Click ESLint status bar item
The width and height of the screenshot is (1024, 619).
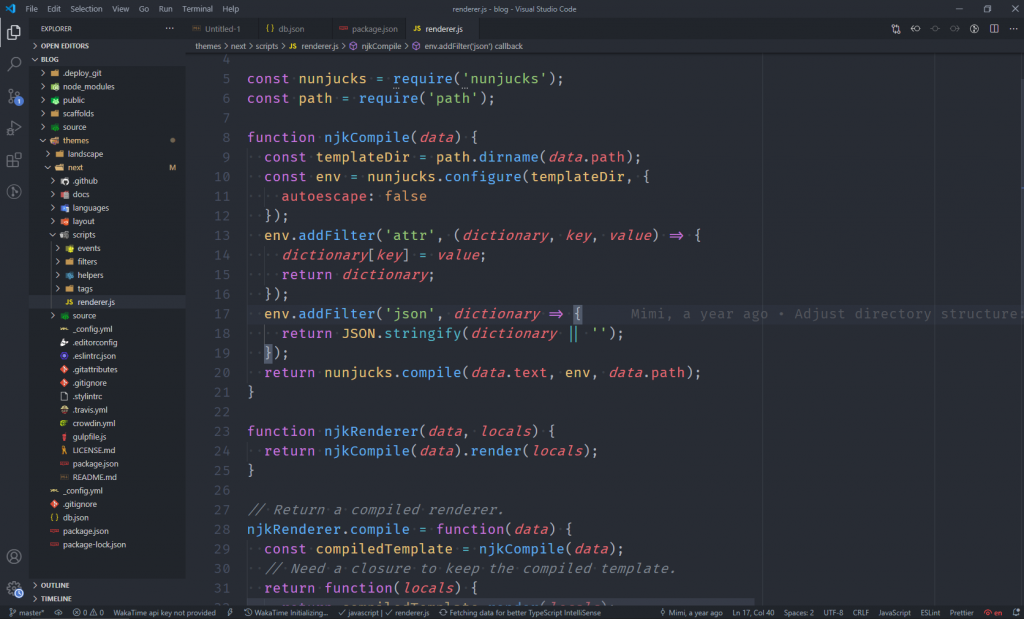[930, 612]
